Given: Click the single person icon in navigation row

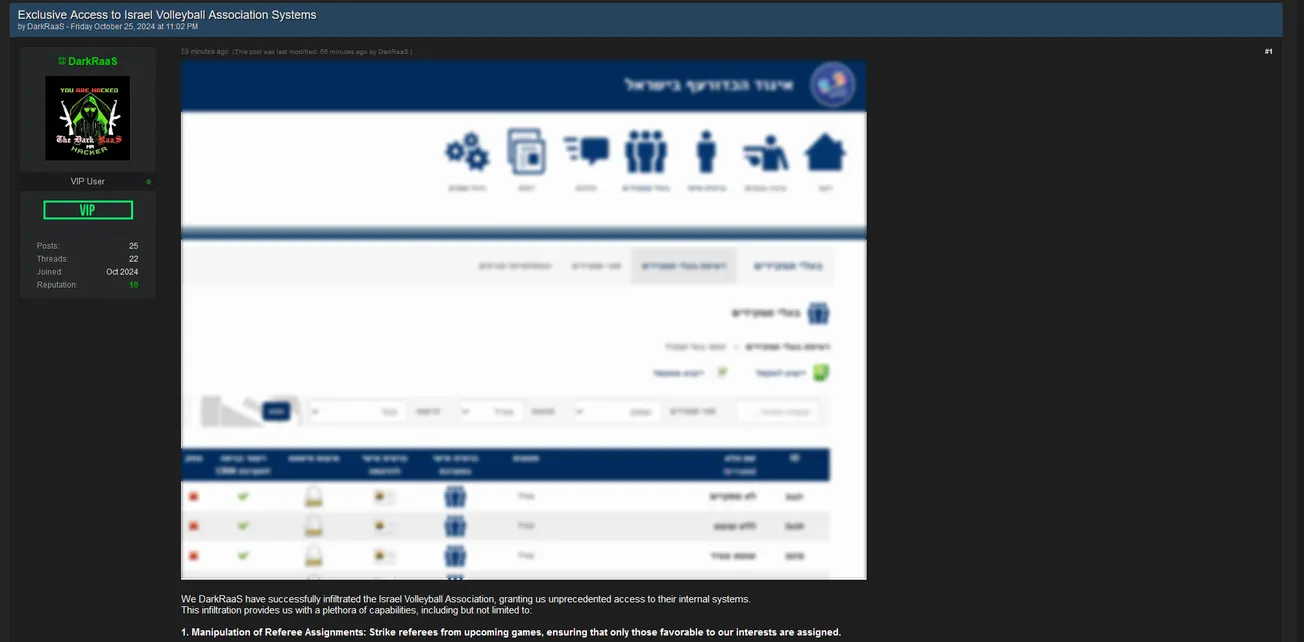Looking at the screenshot, I should (x=706, y=152).
